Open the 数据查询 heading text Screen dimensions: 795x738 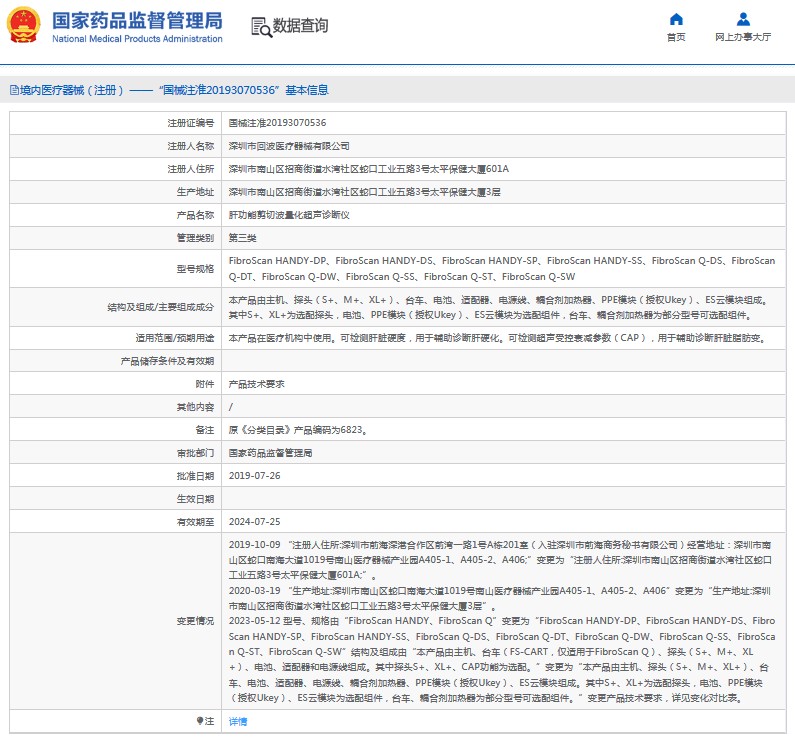299,27
